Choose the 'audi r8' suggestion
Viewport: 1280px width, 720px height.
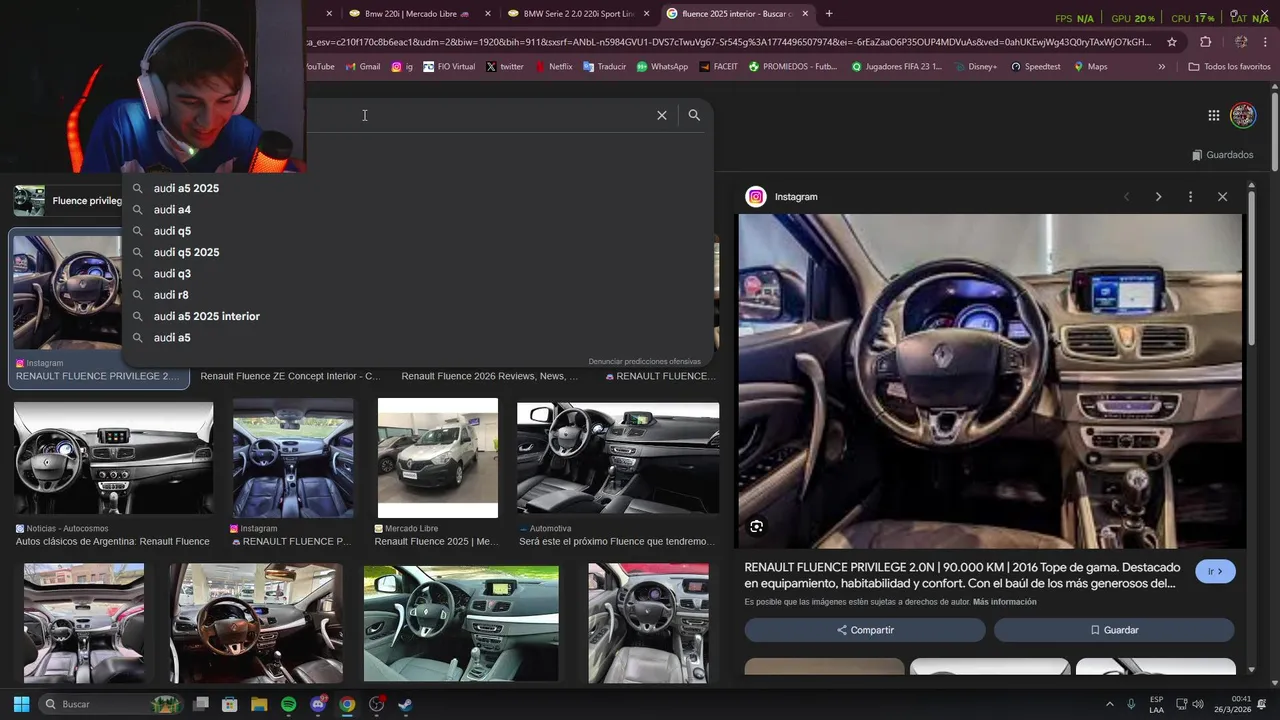click(x=417, y=295)
